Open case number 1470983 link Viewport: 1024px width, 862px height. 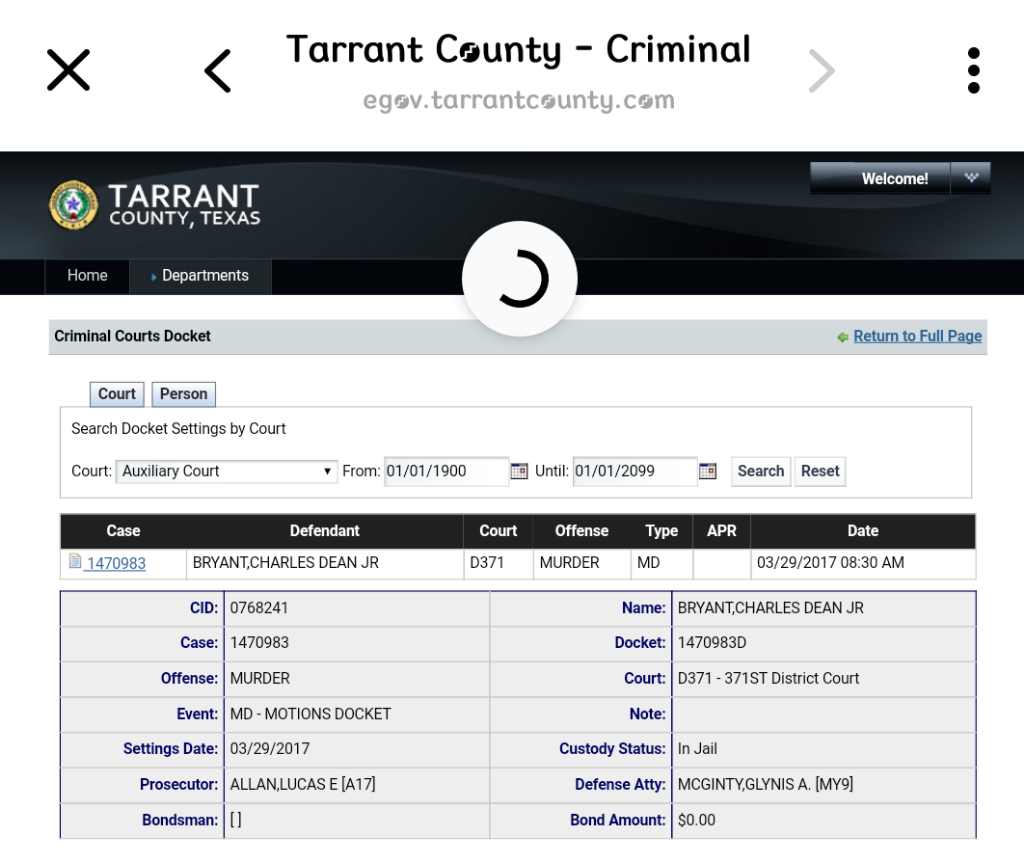[116, 563]
